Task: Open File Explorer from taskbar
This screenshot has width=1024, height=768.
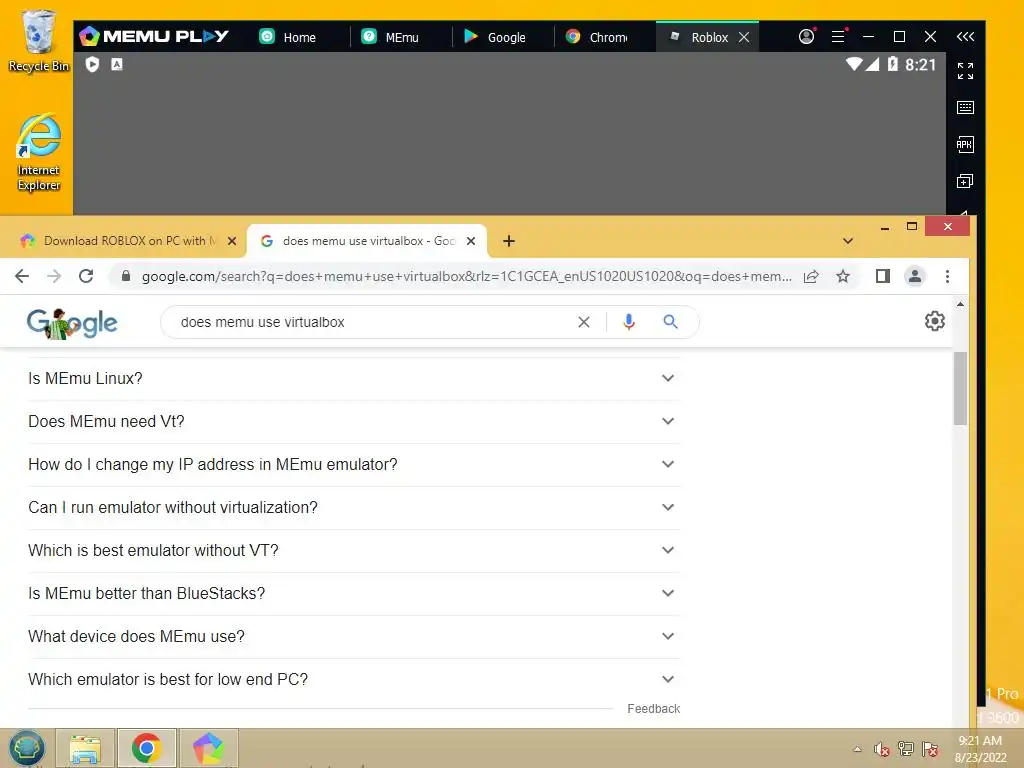Action: tap(86, 748)
